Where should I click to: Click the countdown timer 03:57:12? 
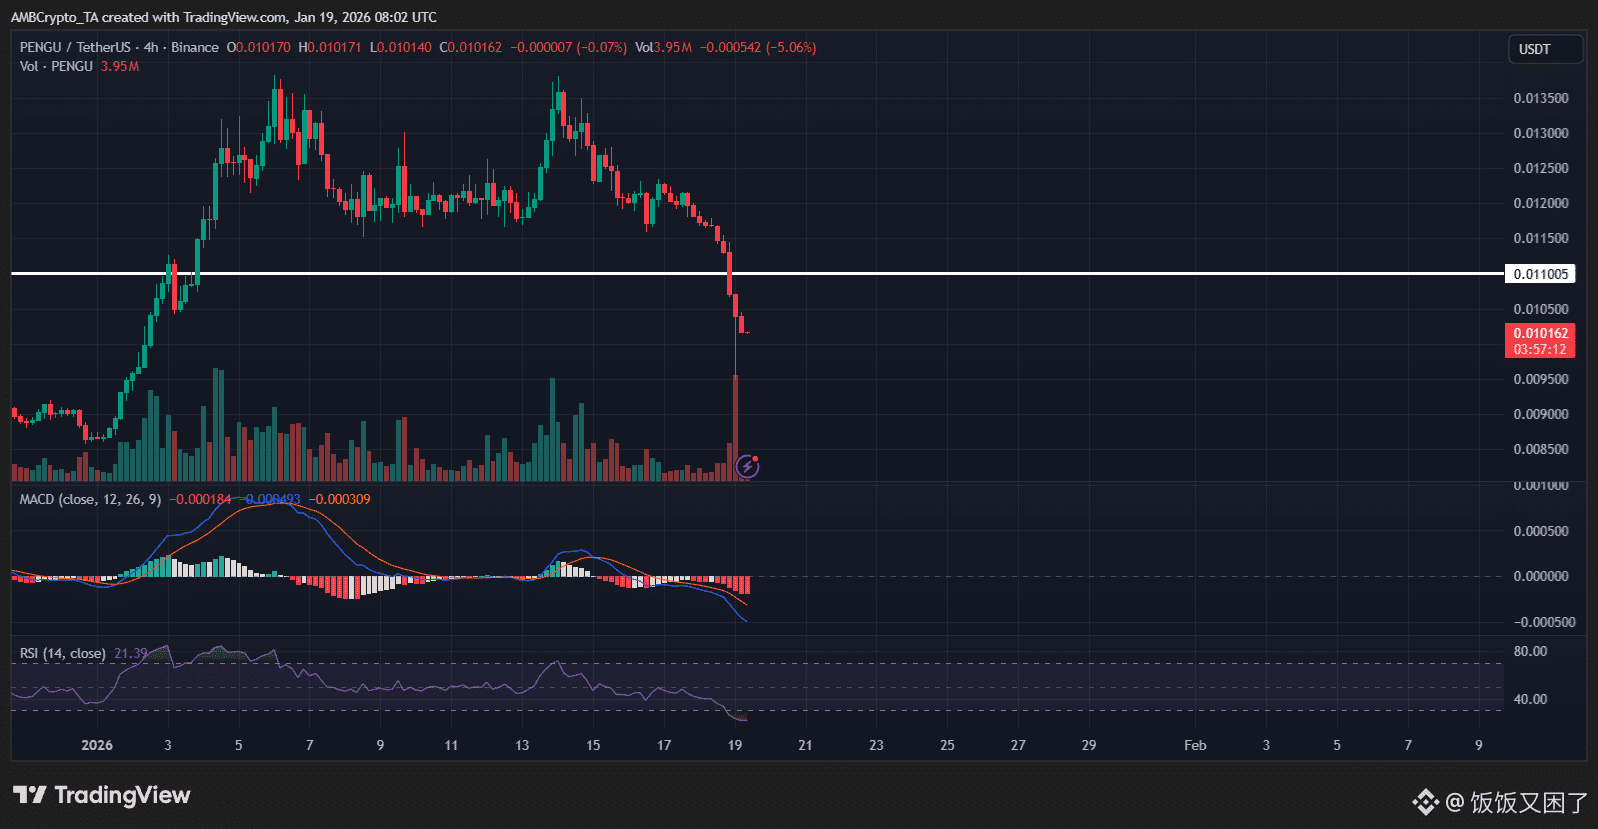(1540, 349)
